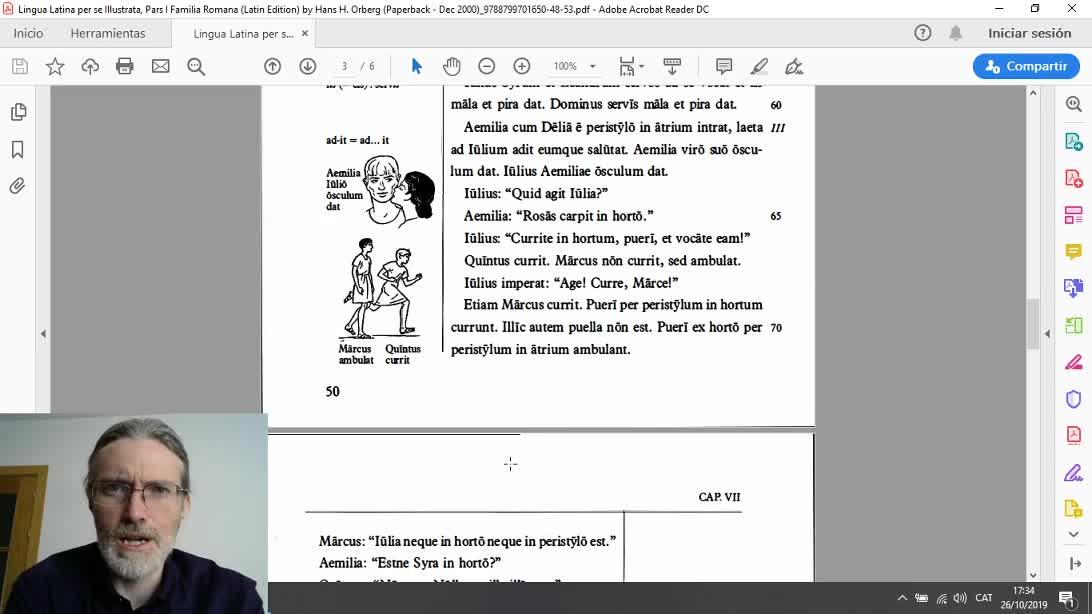Screen dimensions: 1092x614
Task: Select the Lingua Latina document tab
Action: point(243,33)
